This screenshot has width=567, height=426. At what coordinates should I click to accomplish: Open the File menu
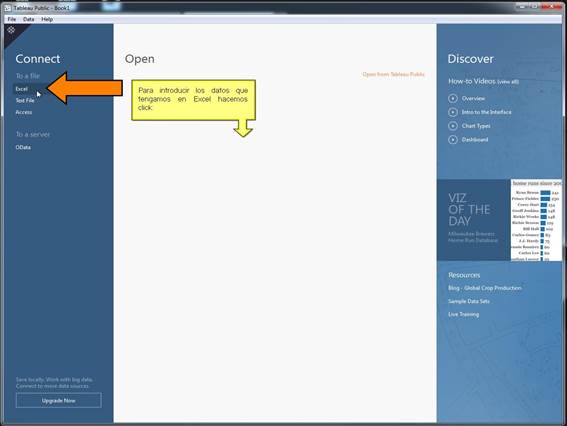click(12, 19)
